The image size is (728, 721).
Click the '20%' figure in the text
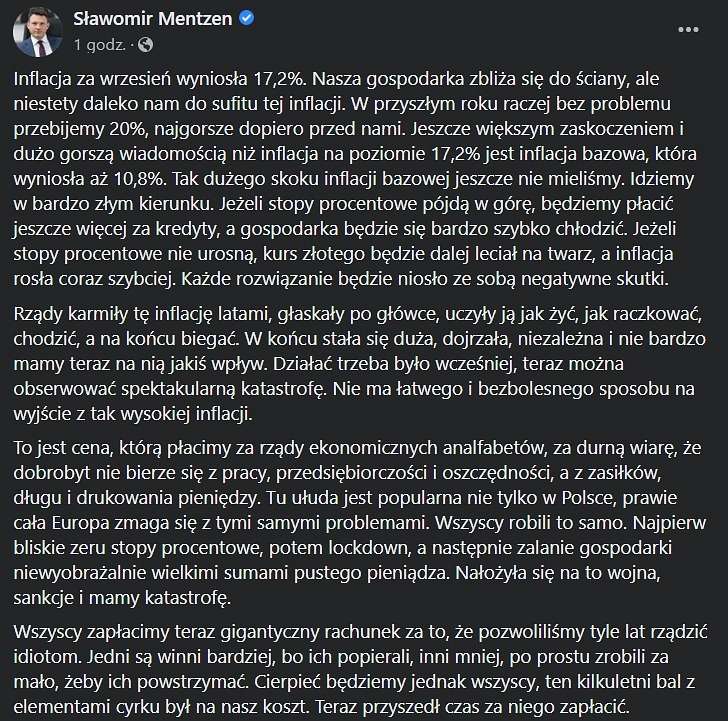pyautogui.click(x=128, y=129)
